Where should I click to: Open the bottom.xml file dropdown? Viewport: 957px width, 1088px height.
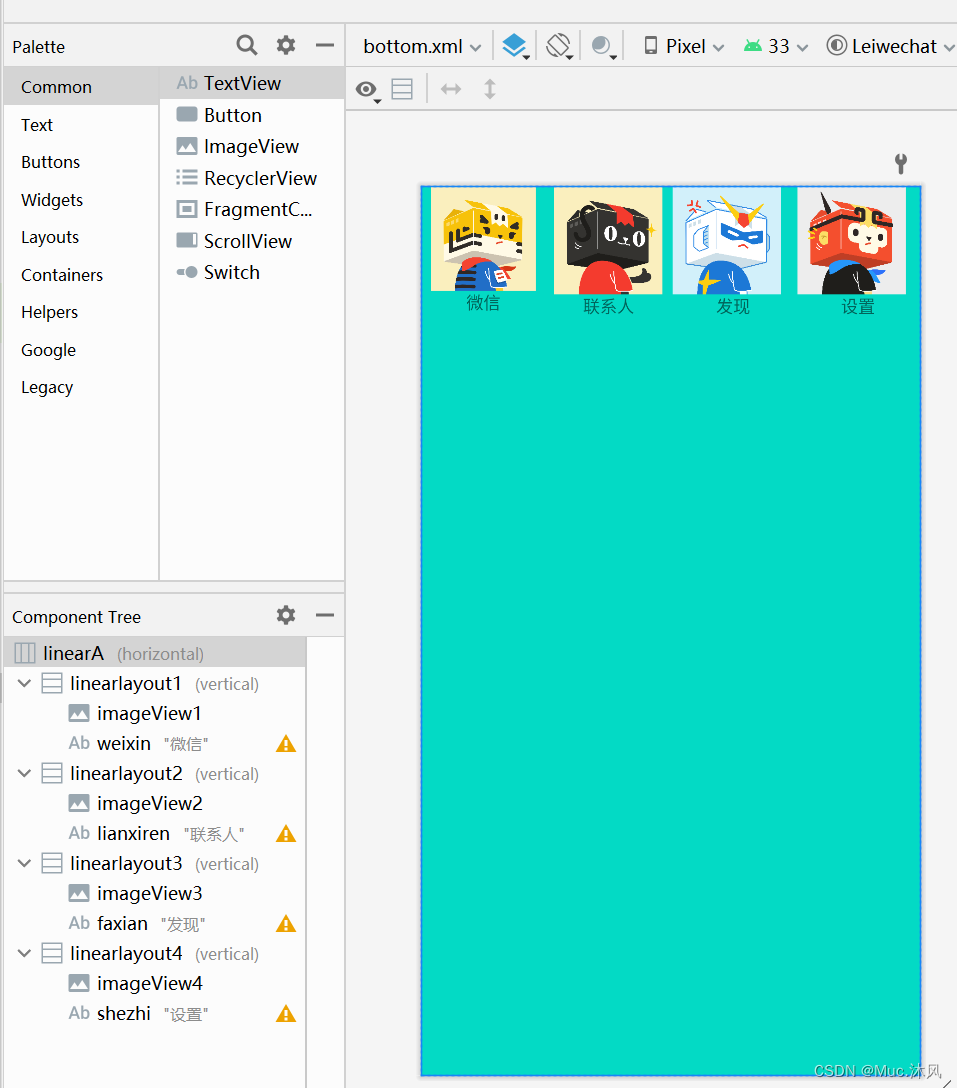(x=422, y=46)
